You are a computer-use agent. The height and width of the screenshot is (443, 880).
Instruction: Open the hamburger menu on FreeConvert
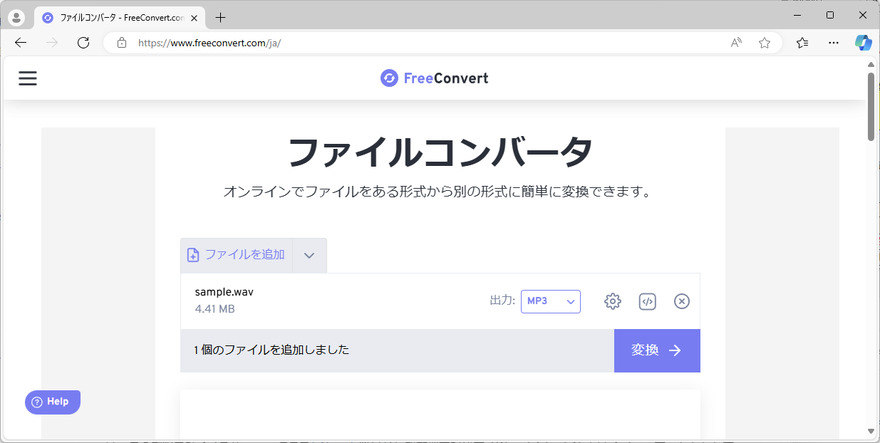tap(28, 78)
